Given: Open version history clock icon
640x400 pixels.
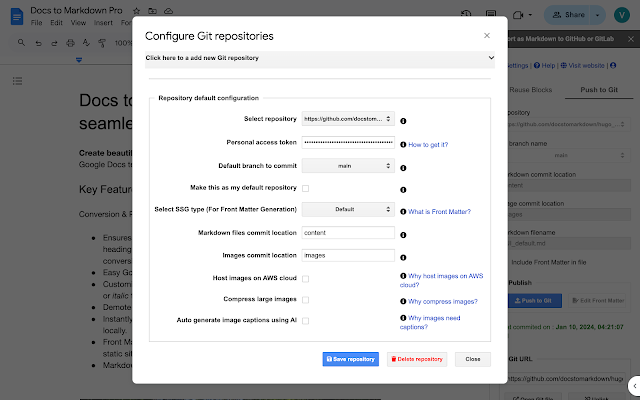Looking at the screenshot, I should 466,13.
